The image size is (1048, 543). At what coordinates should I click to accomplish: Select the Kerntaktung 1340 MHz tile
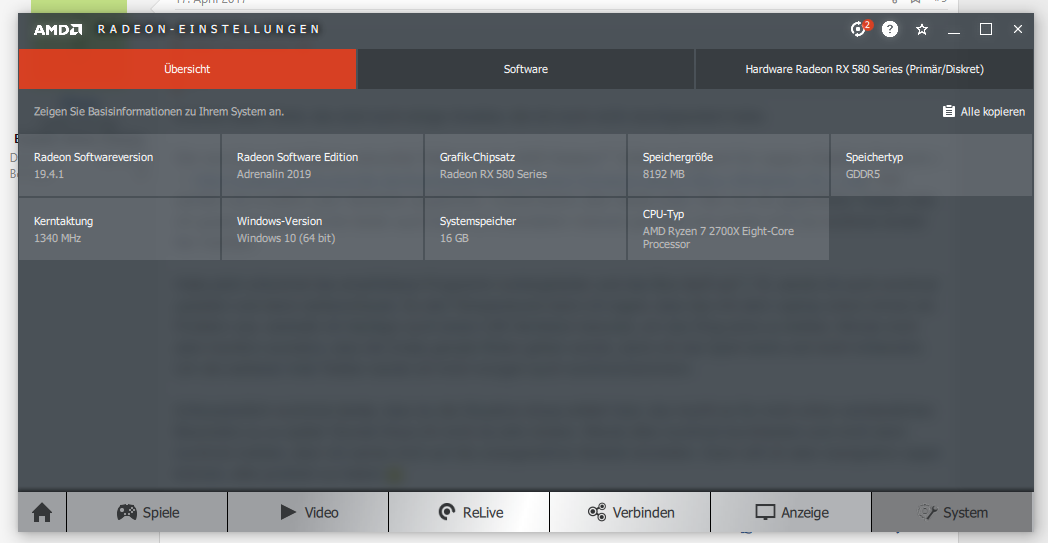click(x=120, y=229)
